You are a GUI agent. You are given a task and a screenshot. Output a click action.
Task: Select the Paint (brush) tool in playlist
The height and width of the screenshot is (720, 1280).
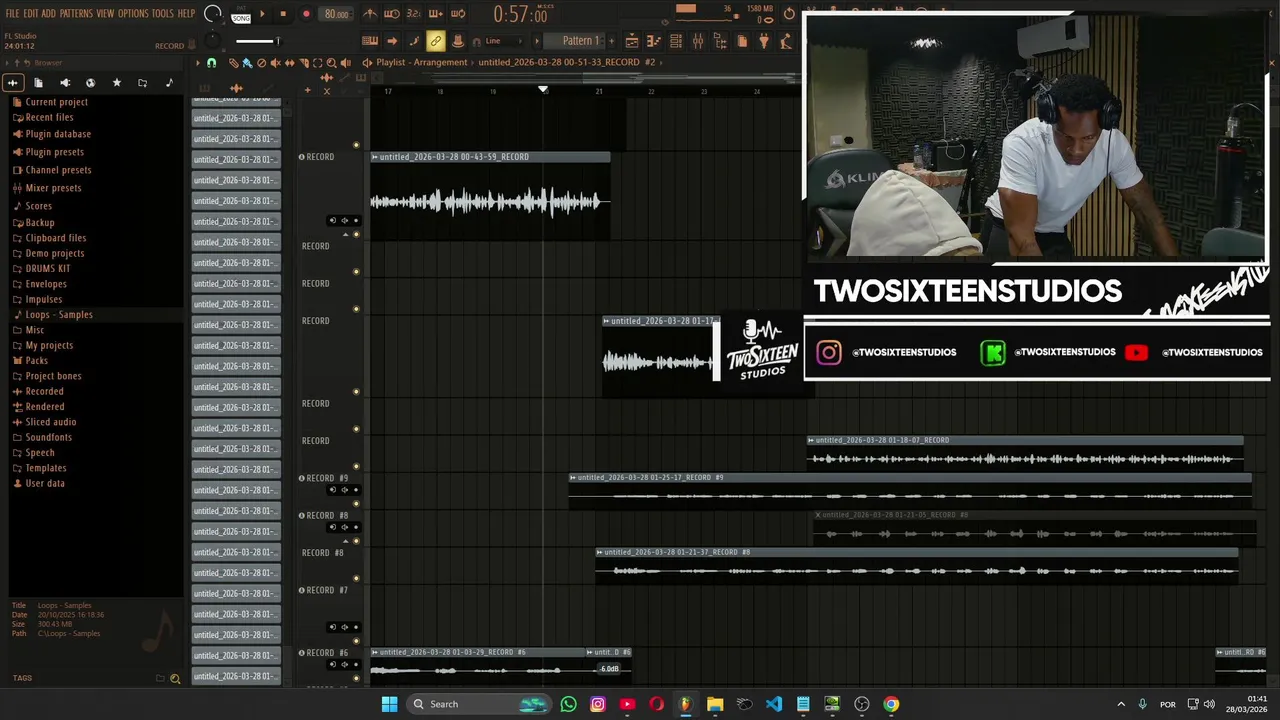coord(247,63)
